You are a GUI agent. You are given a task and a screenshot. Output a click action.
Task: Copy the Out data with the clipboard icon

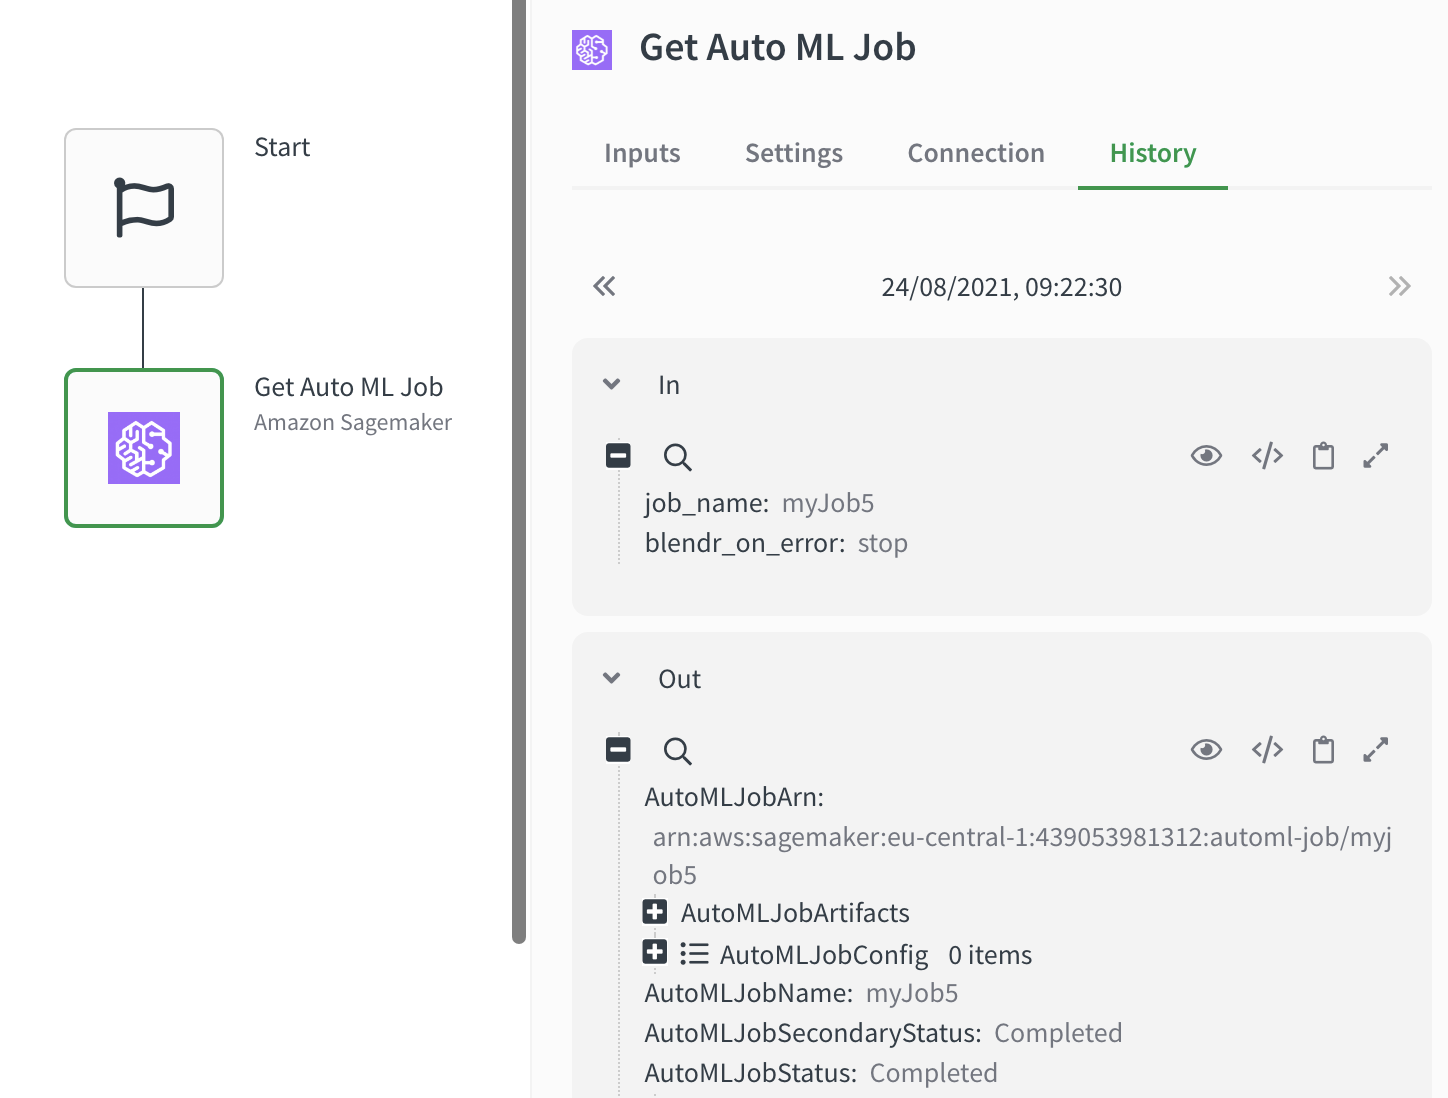click(x=1323, y=750)
